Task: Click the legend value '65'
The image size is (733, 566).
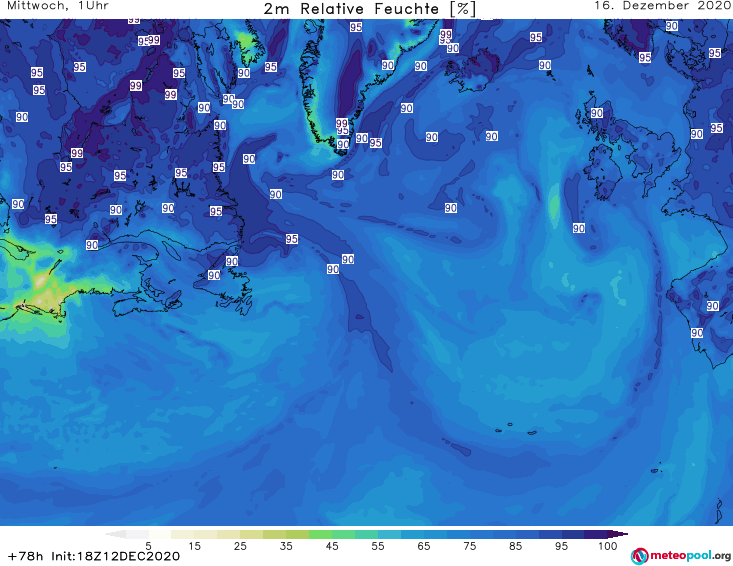Action: pyautogui.click(x=424, y=545)
